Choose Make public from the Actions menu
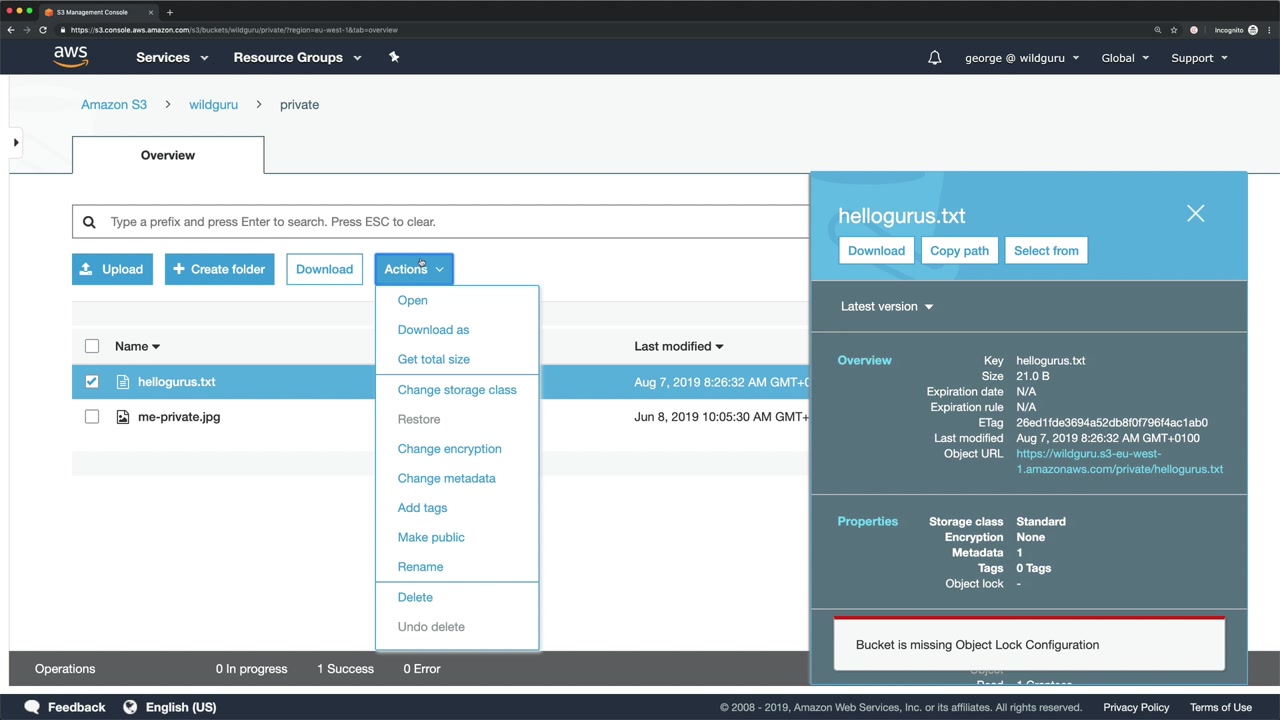Image resolution: width=1280 pixels, height=720 pixels. (x=431, y=537)
